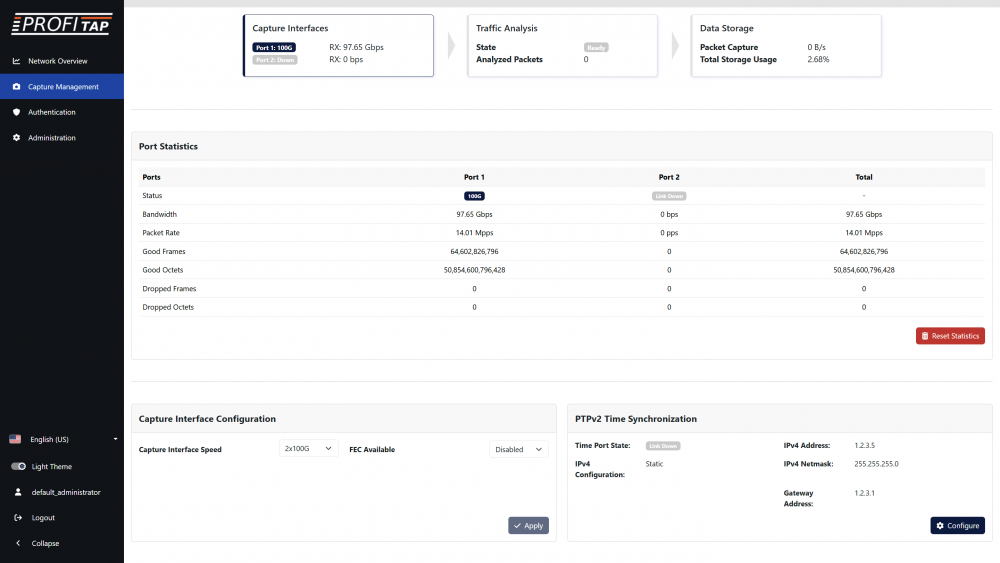This screenshot has height=563, width=1000.
Task: Click the default_administrator user icon
Action: pos(17,492)
